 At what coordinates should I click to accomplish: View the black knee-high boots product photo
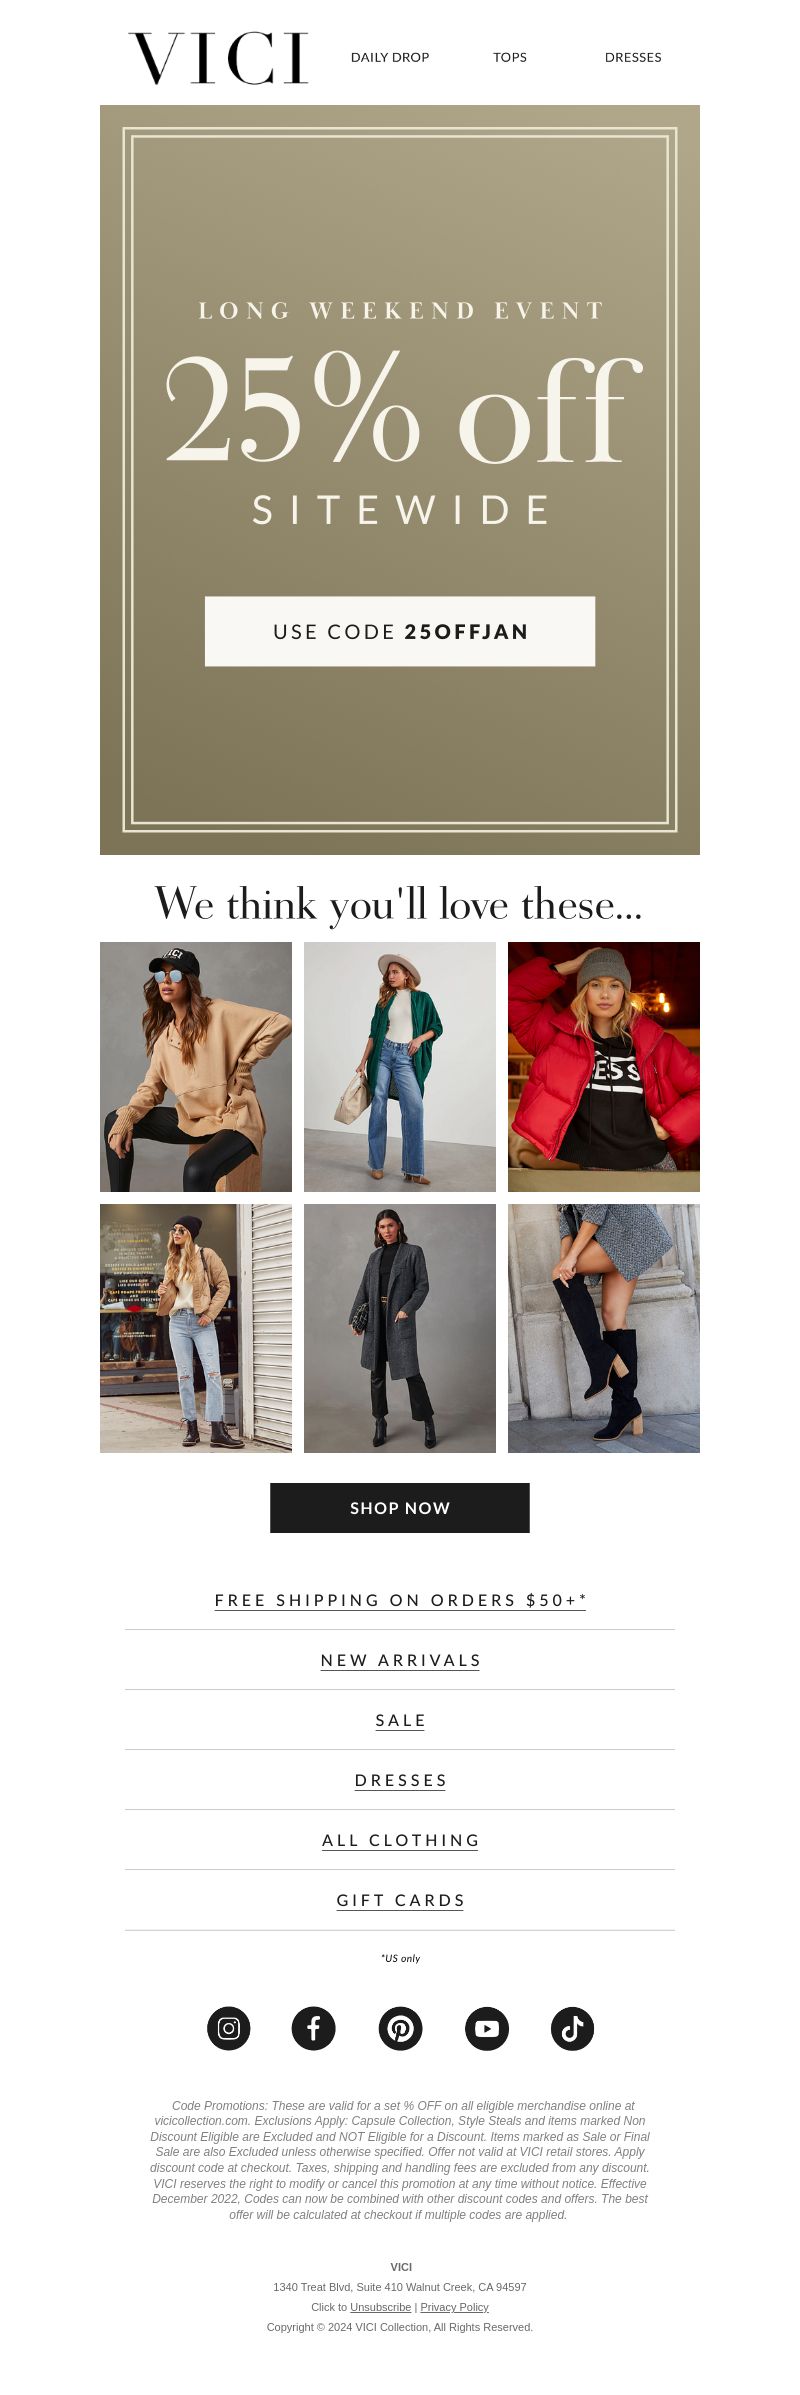click(x=604, y=1328)
